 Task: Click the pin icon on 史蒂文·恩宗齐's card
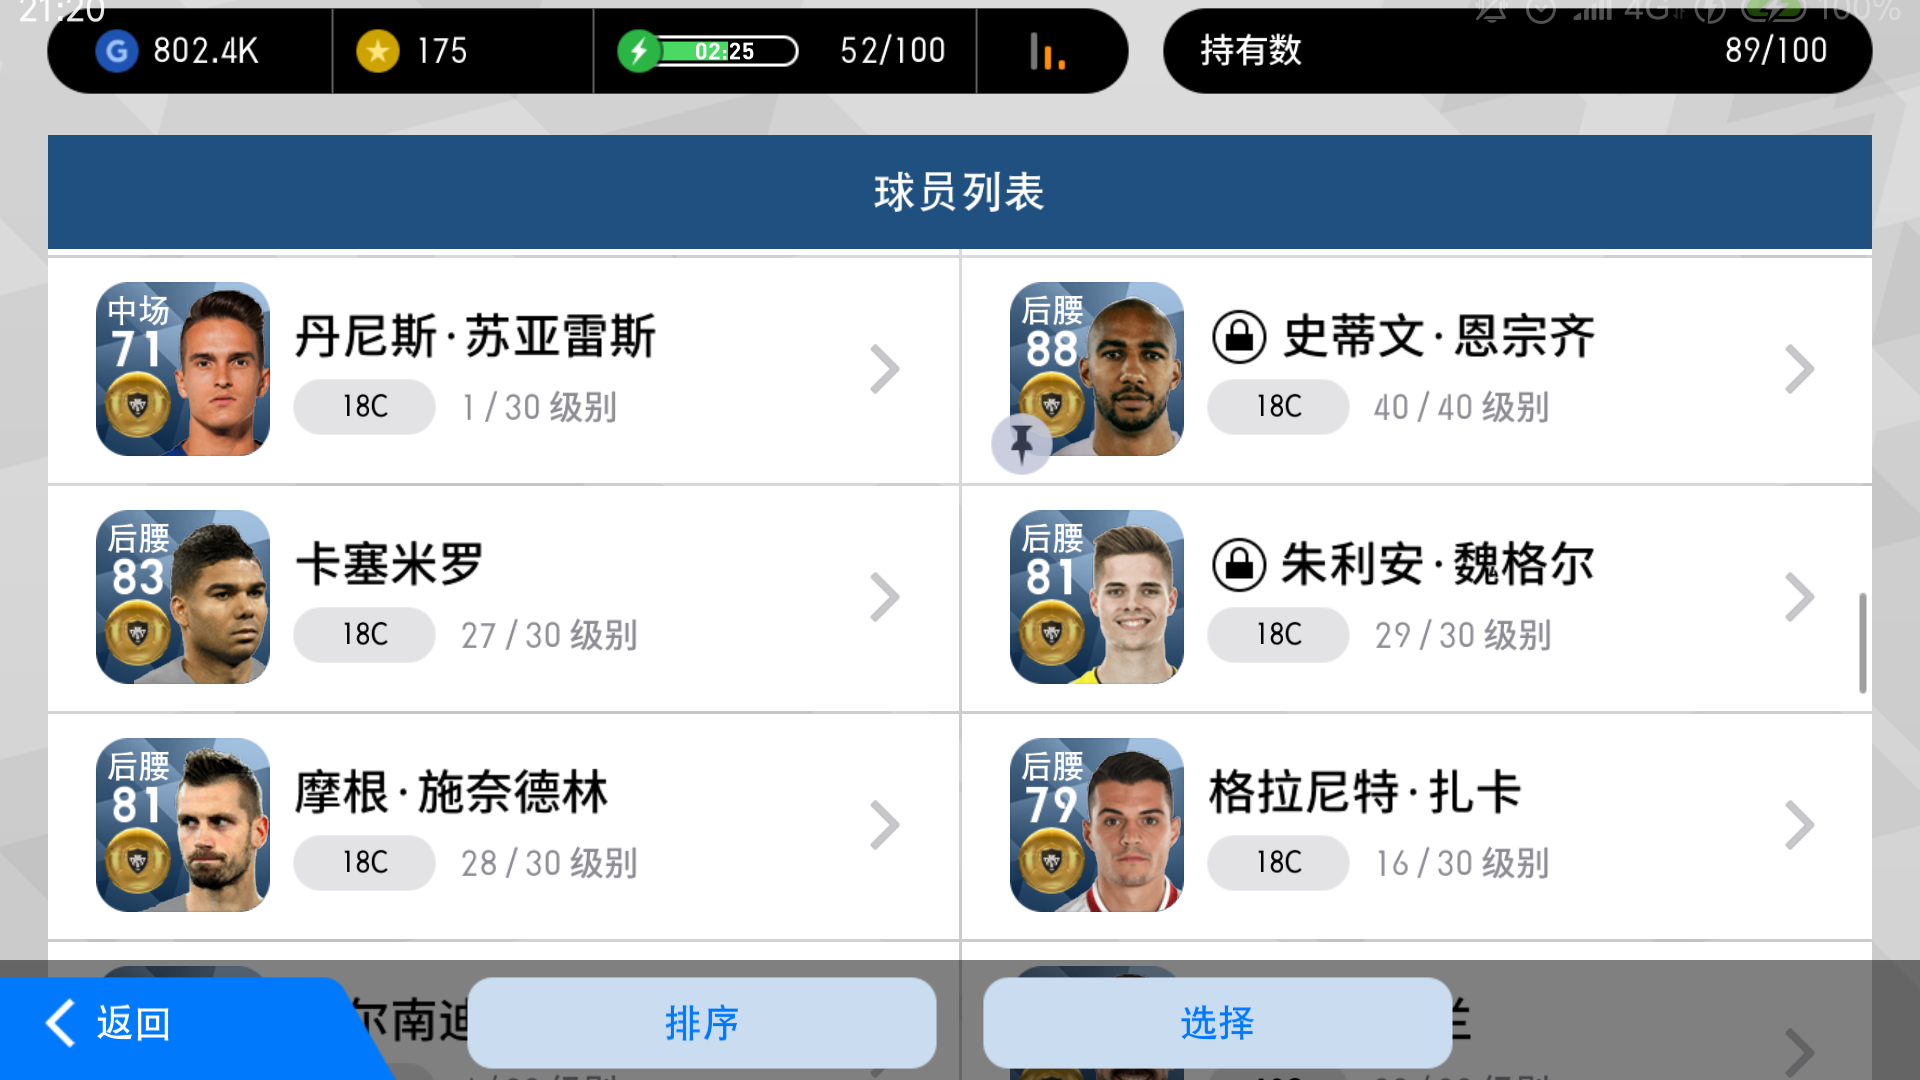[1021, 443]
